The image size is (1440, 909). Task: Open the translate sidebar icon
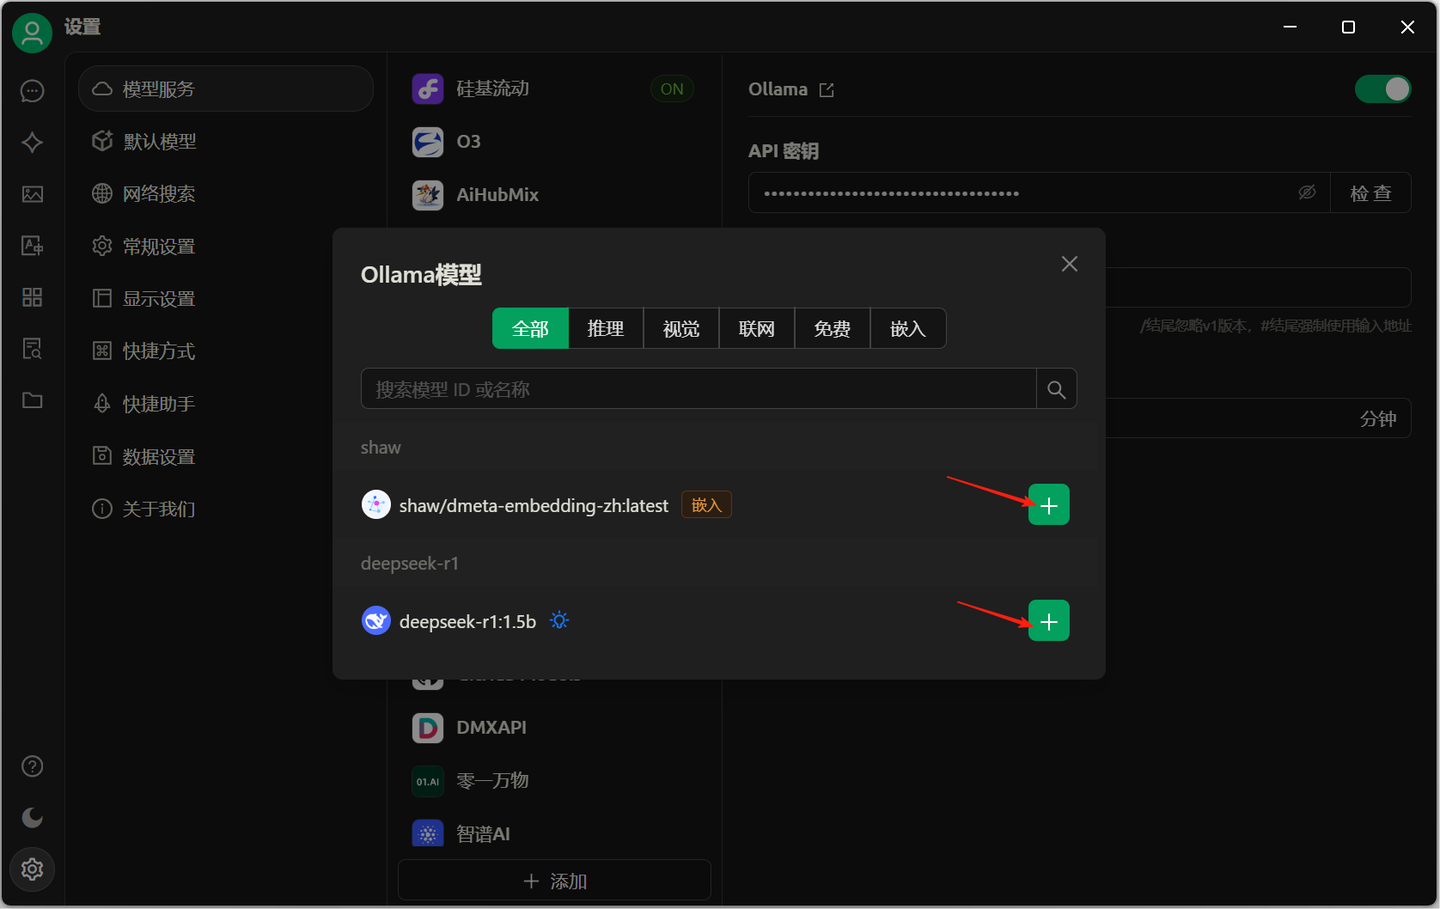32,245
